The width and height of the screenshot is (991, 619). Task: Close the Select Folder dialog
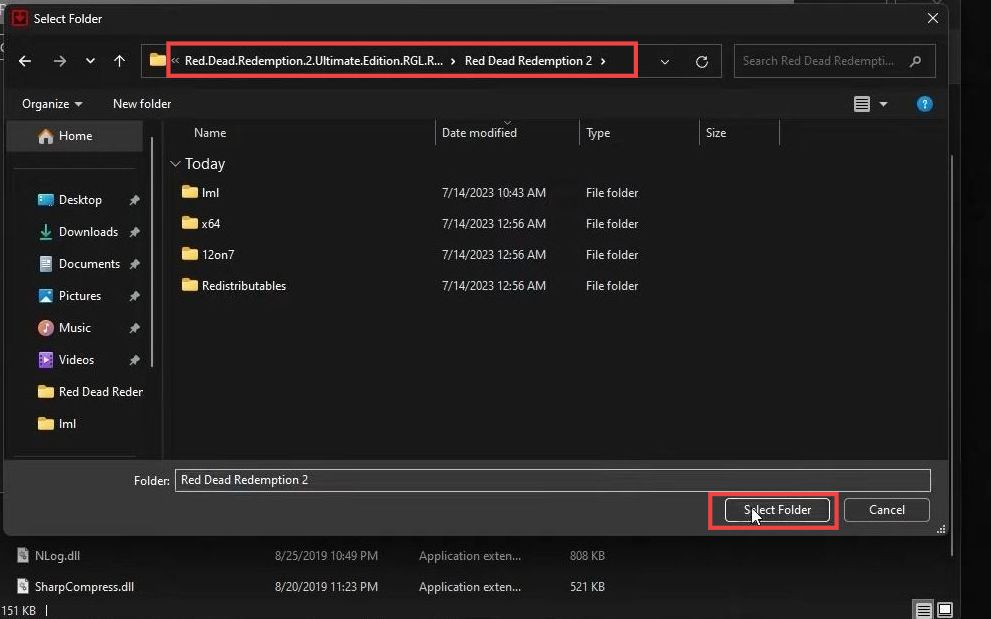(x=933, y=18)
